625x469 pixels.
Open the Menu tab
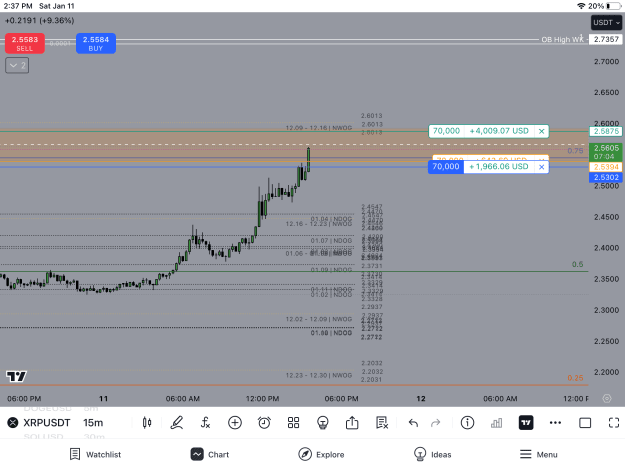pos(539,455)
